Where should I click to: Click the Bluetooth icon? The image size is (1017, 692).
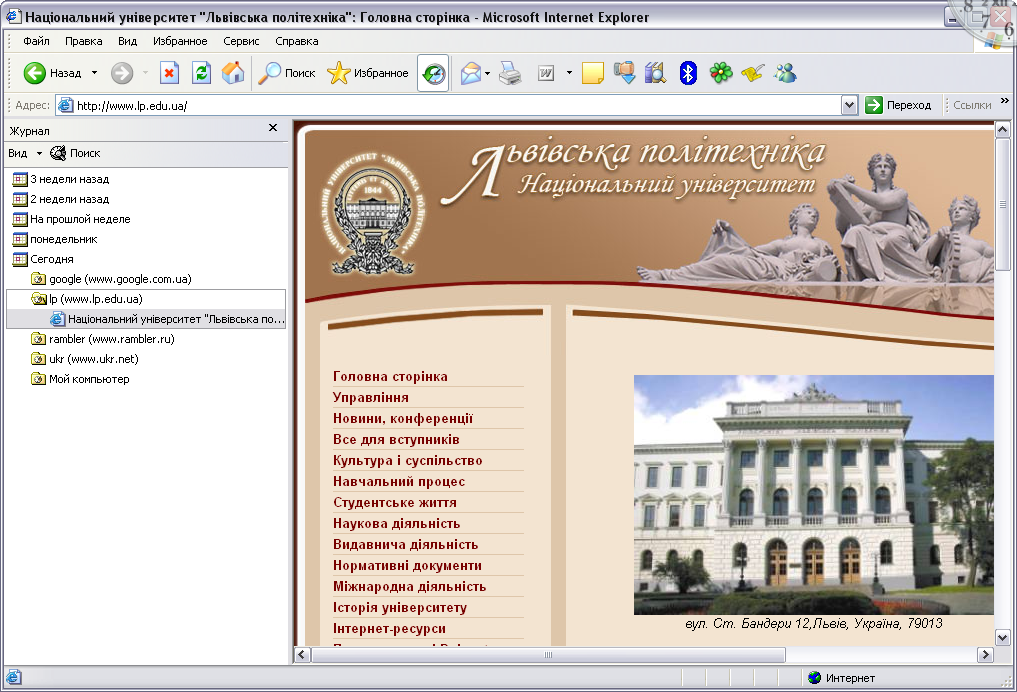(688, 73)
